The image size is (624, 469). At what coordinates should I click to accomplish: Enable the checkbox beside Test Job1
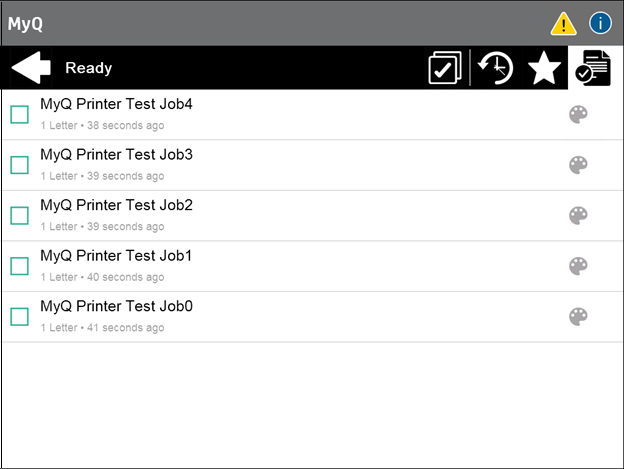click(19, 266)
